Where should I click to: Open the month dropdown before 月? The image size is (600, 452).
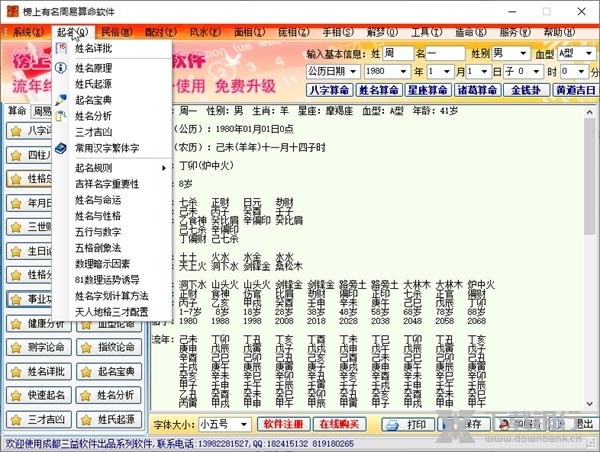click(447, 71)
